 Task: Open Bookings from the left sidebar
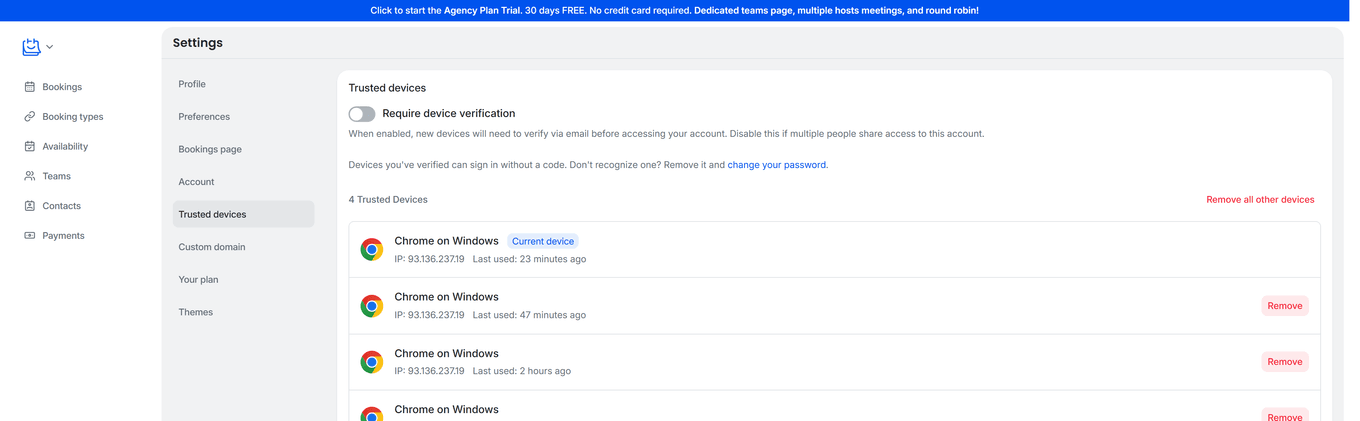click(x=62, y=87)
